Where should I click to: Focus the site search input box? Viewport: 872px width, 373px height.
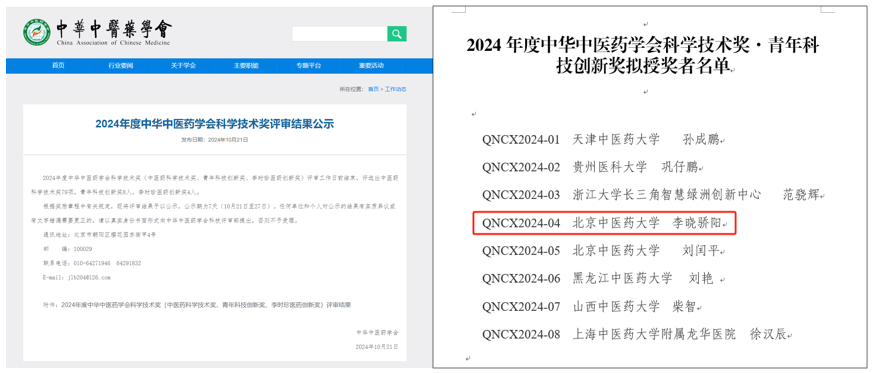tap(340, 34)
